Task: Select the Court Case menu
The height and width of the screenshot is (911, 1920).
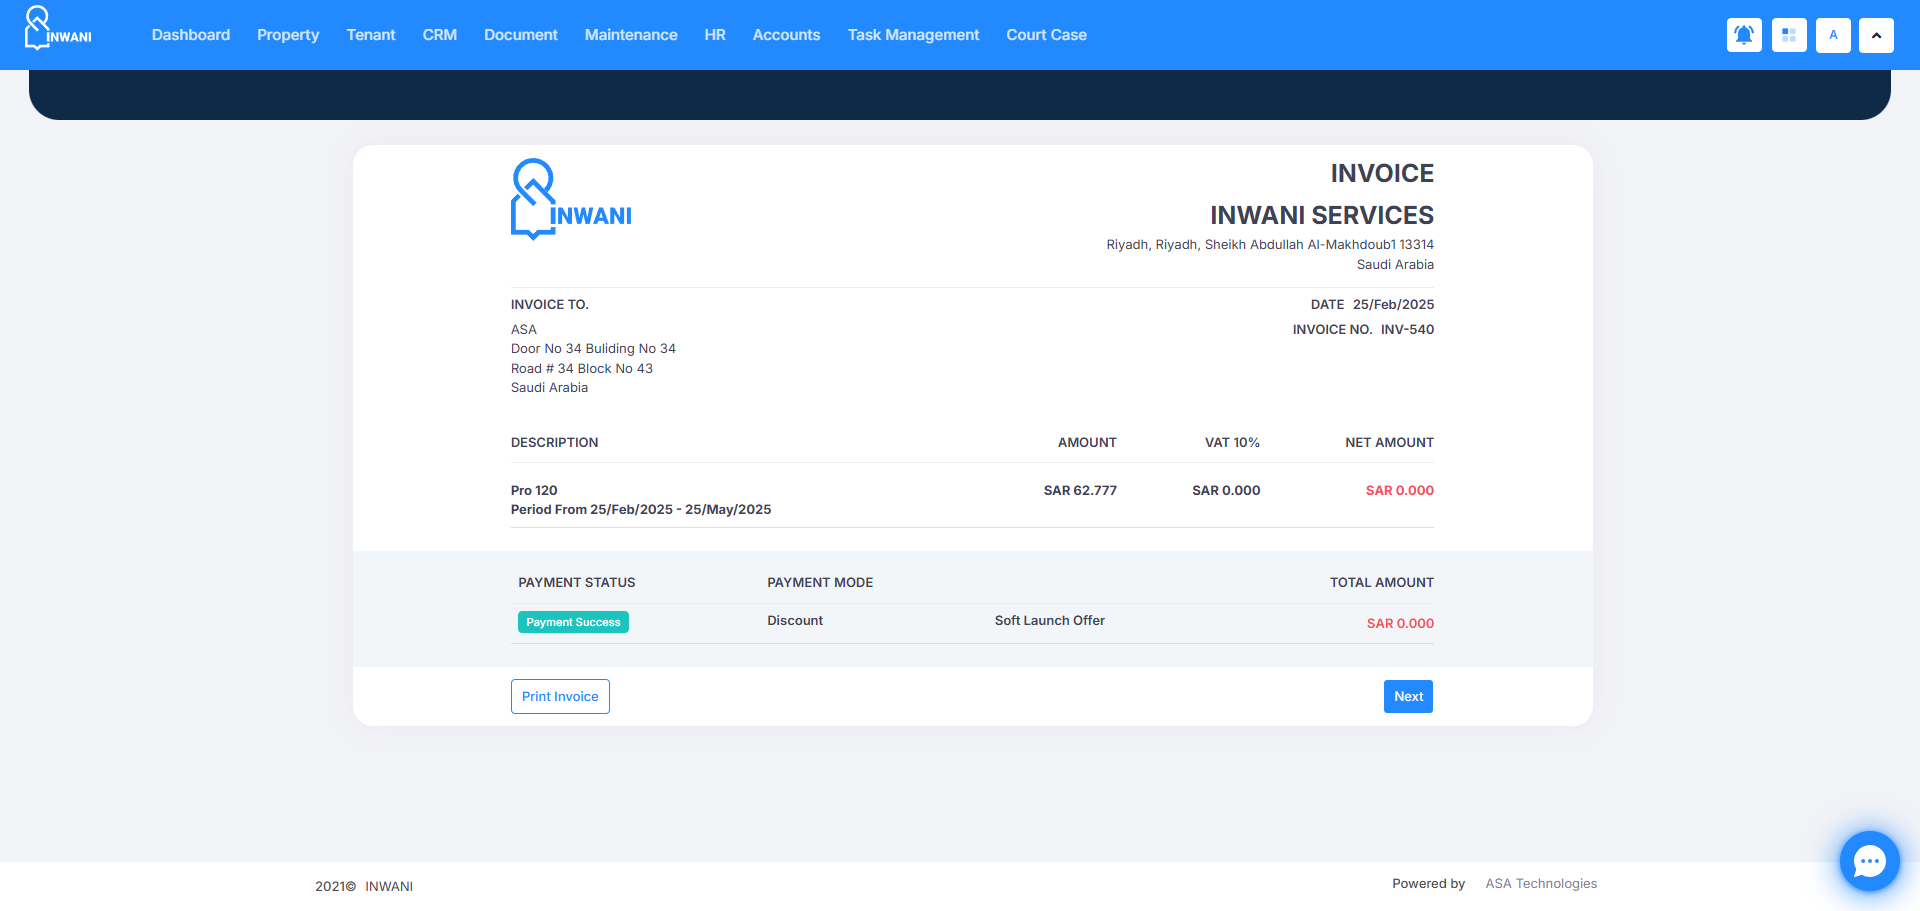Action: 1046,35
